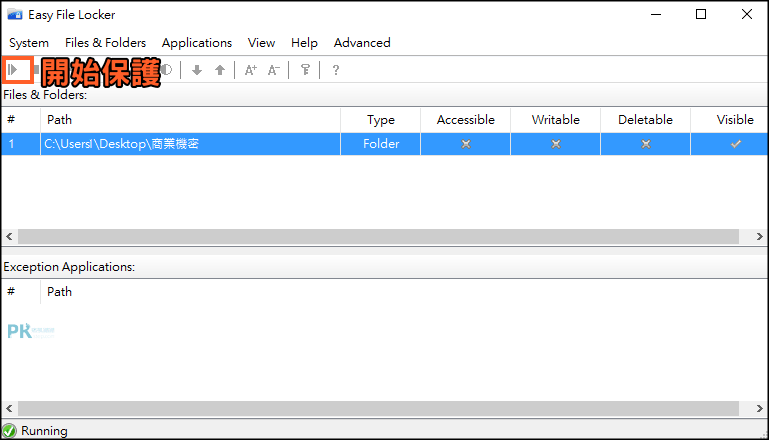Click the password key icon

pyautogui.click(x=305, y=70)
